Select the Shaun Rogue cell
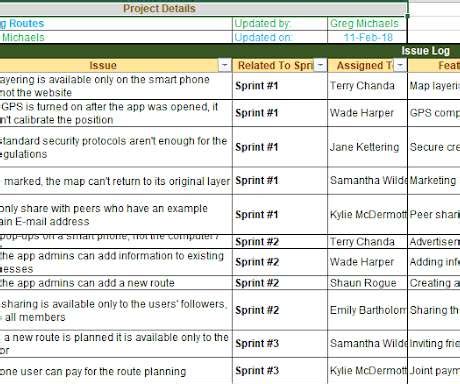The width and height of the screenshot is (460, 384). [367, 283]
